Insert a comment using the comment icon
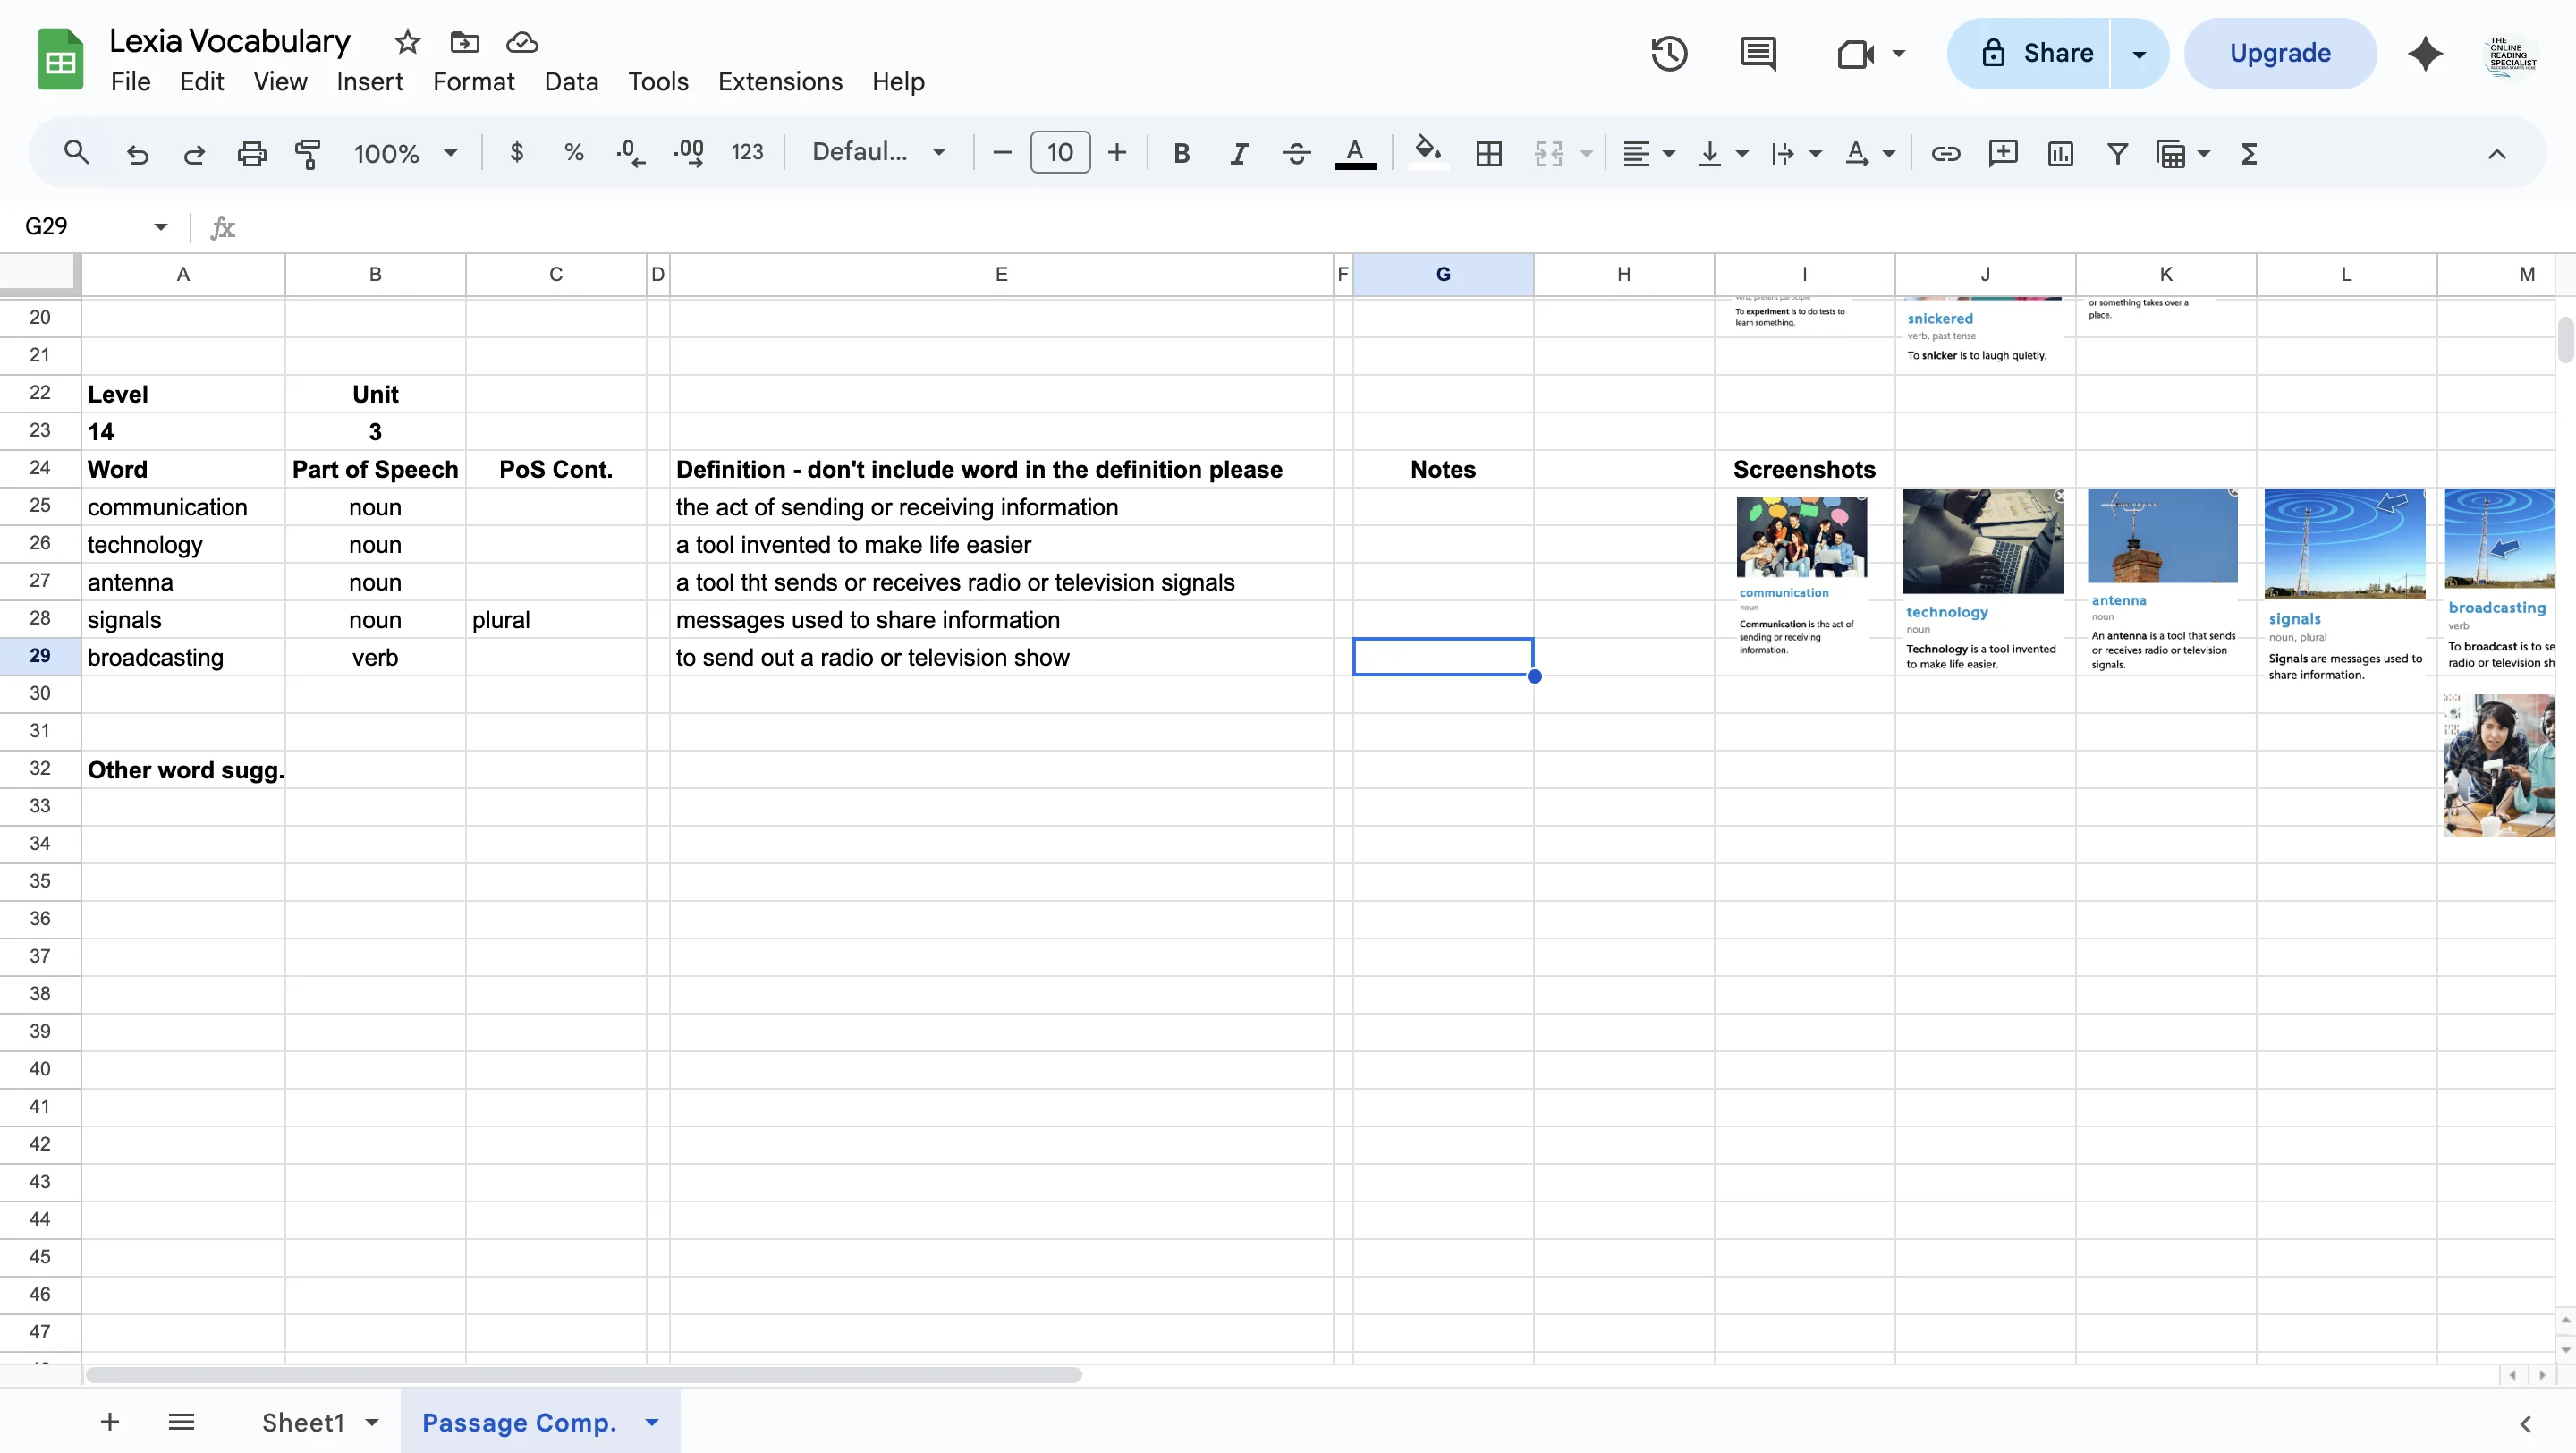 coord(2002,152)
